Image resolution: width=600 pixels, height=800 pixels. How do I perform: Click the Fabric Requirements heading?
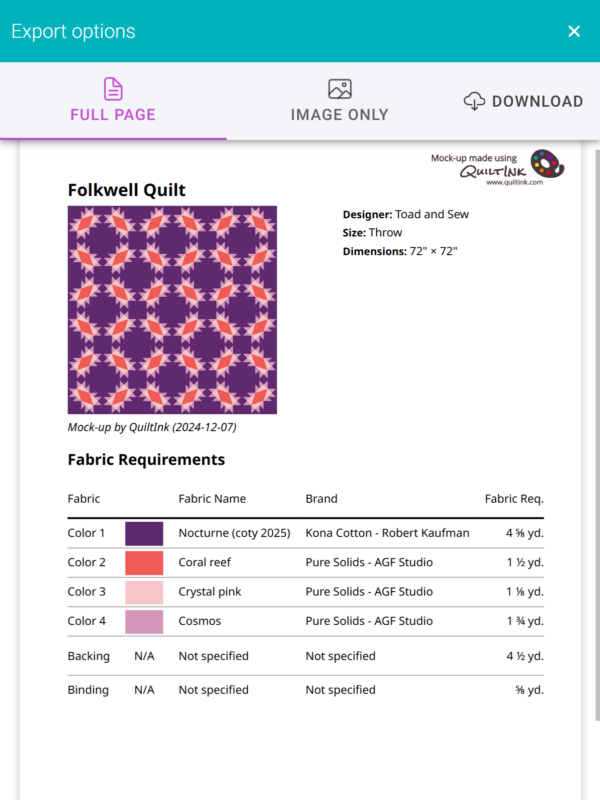pyautogui.click(x=146, y=460)
